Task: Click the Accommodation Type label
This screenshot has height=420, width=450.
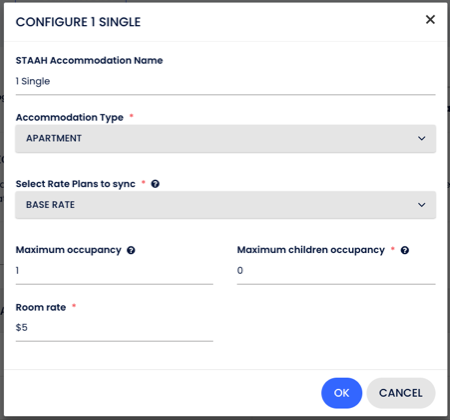Action: (x=70, y=117)
